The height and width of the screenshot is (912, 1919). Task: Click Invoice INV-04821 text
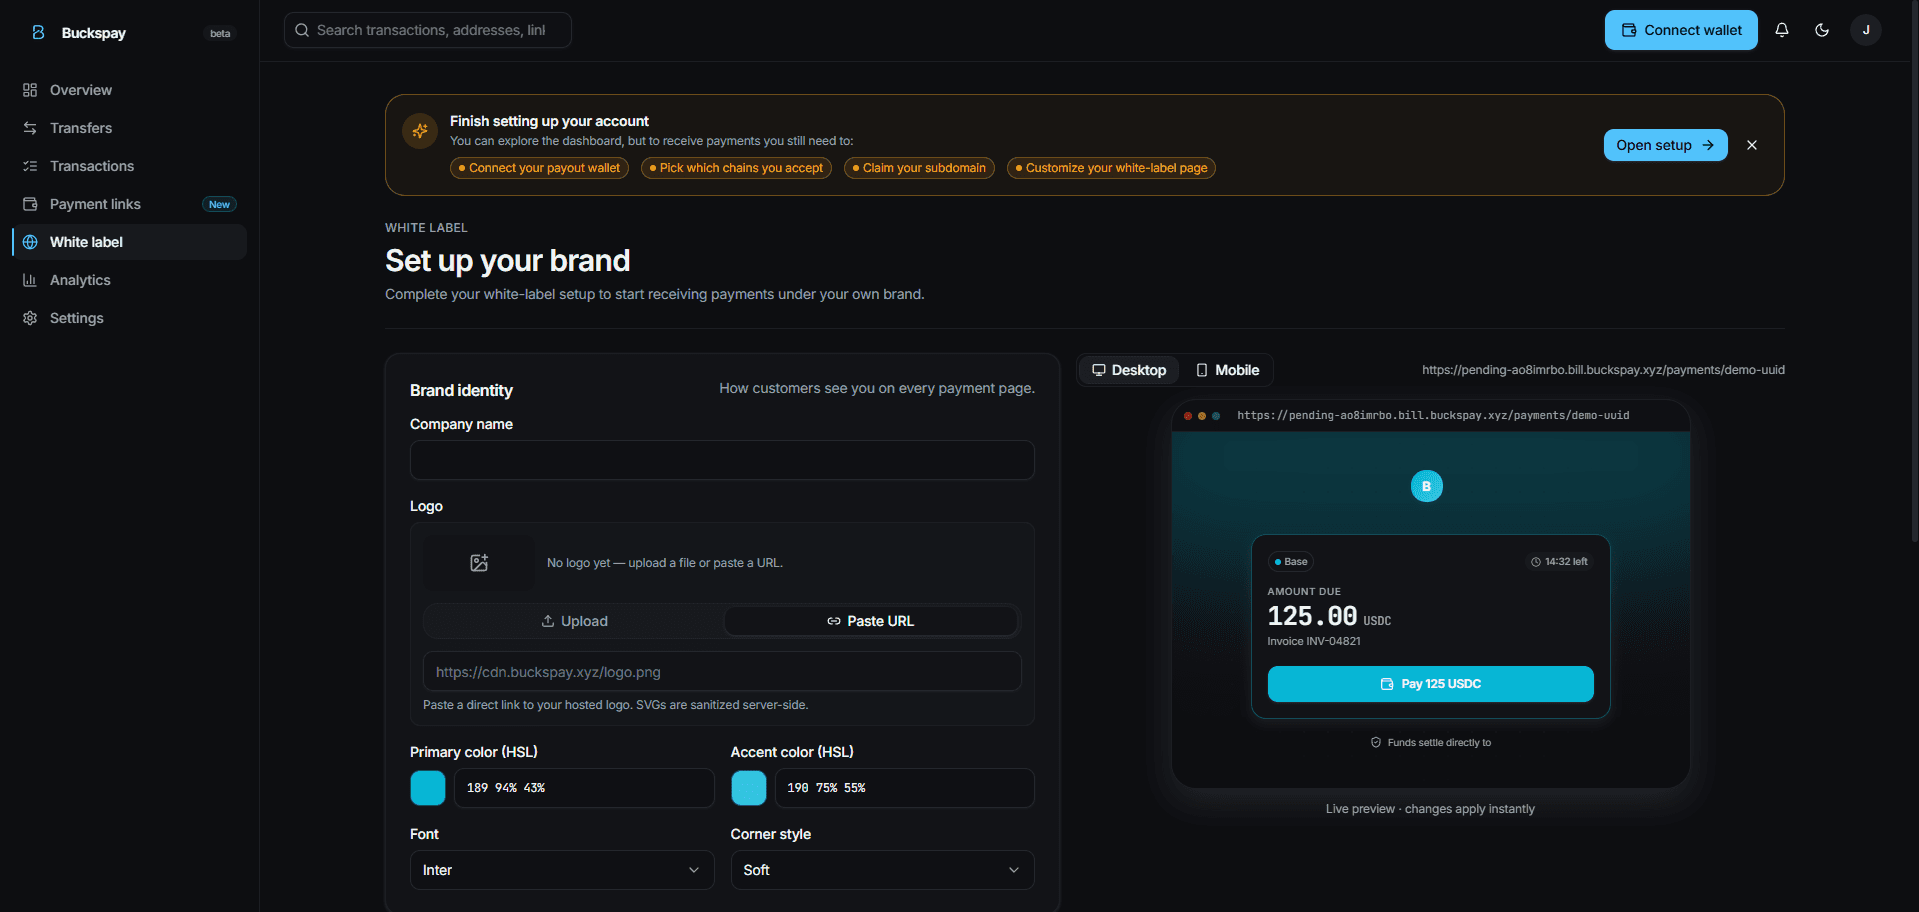1314,641
